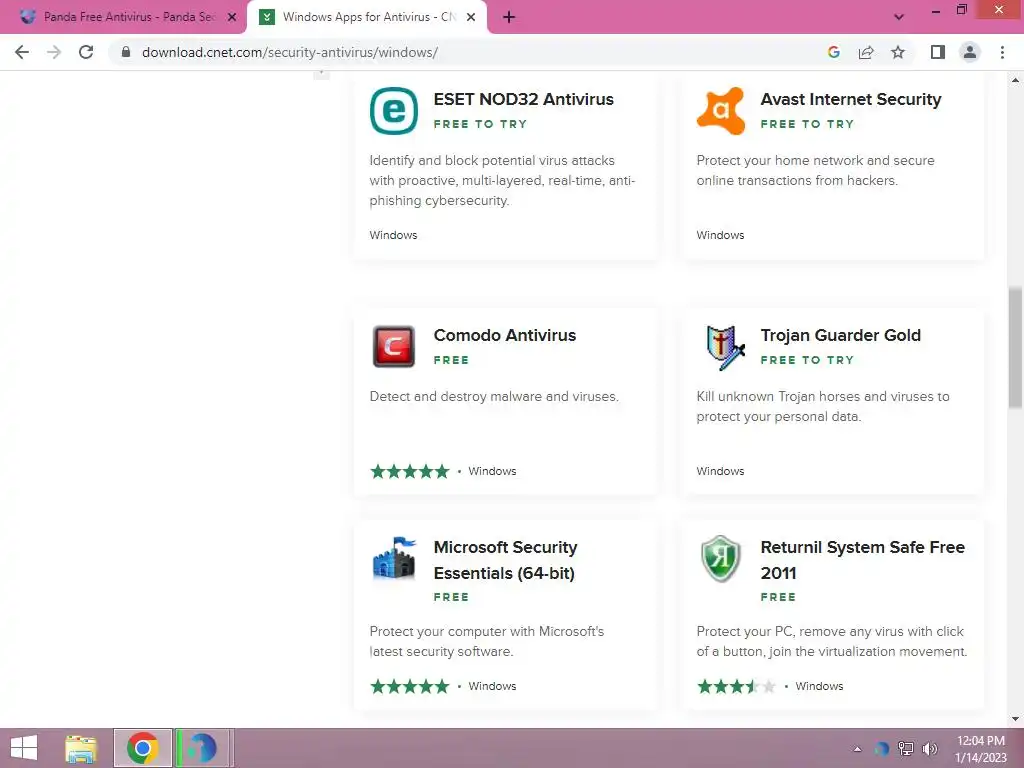Viewport: 1024px width, 768px height.
Task: Bookmark this page with the star icon
Action: pos(898,52)
